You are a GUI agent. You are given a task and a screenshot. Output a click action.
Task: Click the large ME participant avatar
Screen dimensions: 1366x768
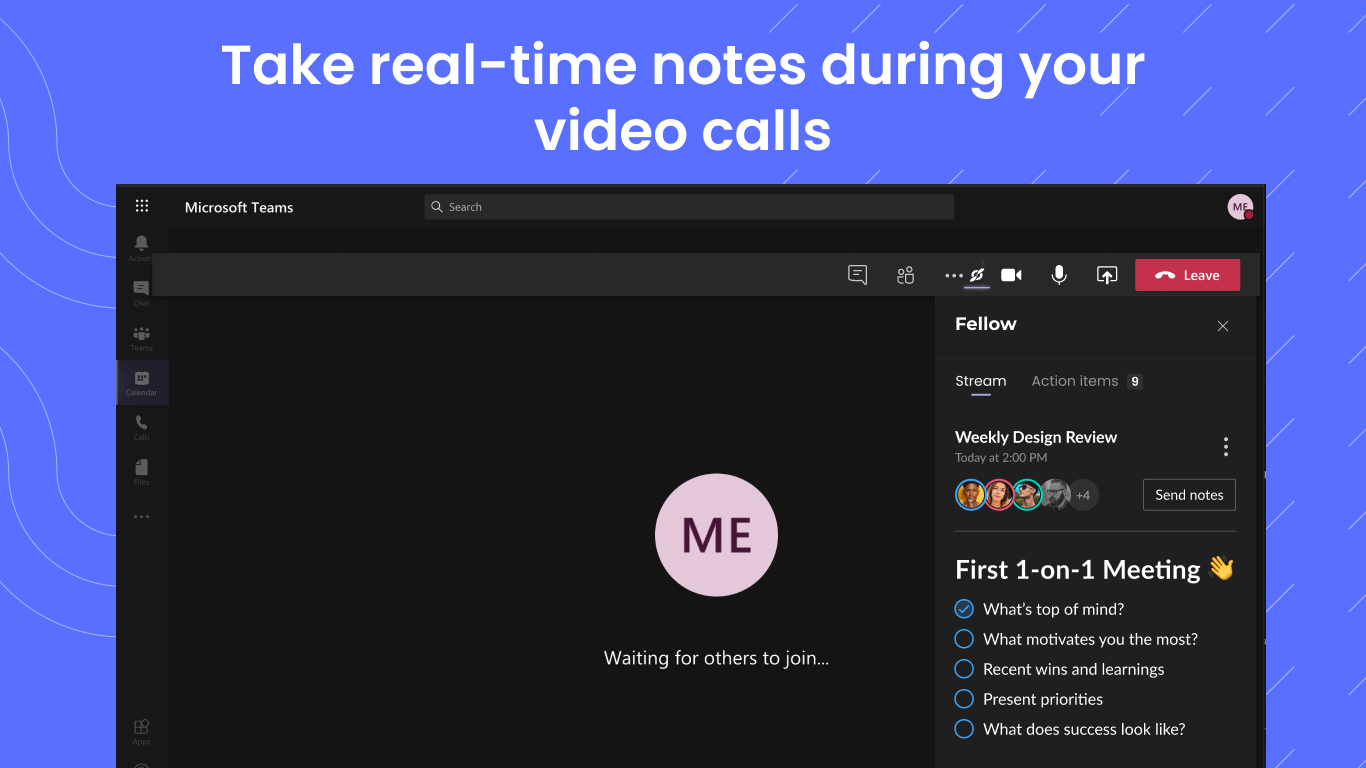click(716, 535)
